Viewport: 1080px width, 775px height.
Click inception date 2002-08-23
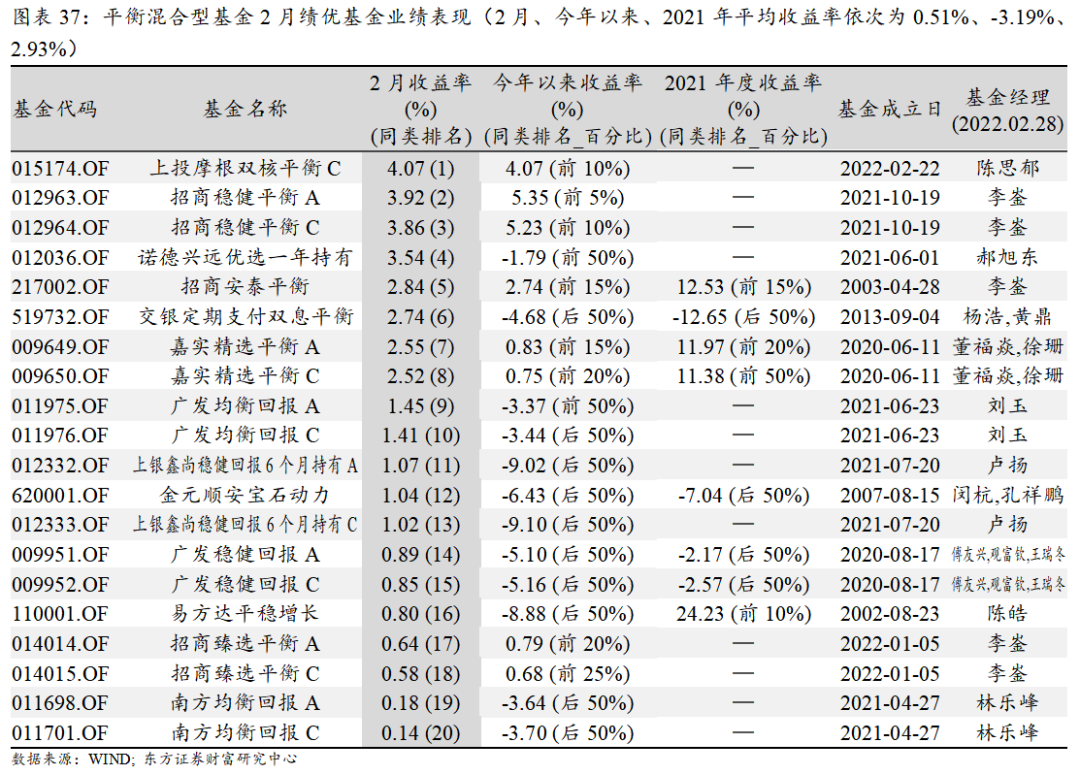coord(889,614)
